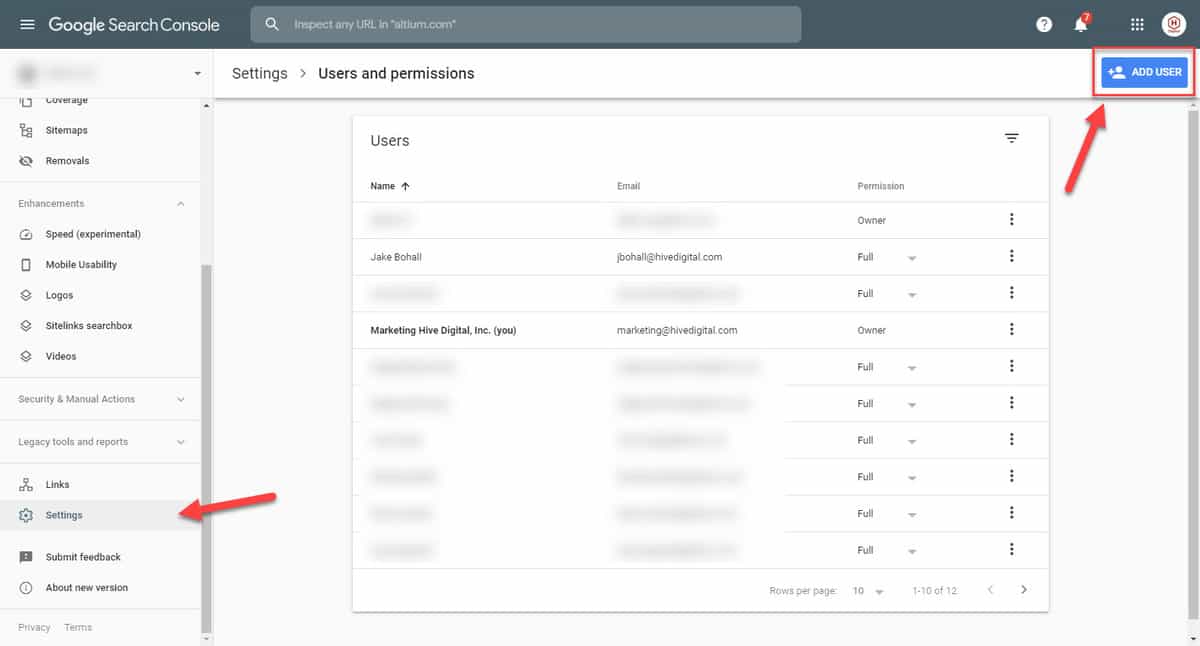The image size is (1200, 646).
Task: Go to the next page of users
Action: (1023, 590)
